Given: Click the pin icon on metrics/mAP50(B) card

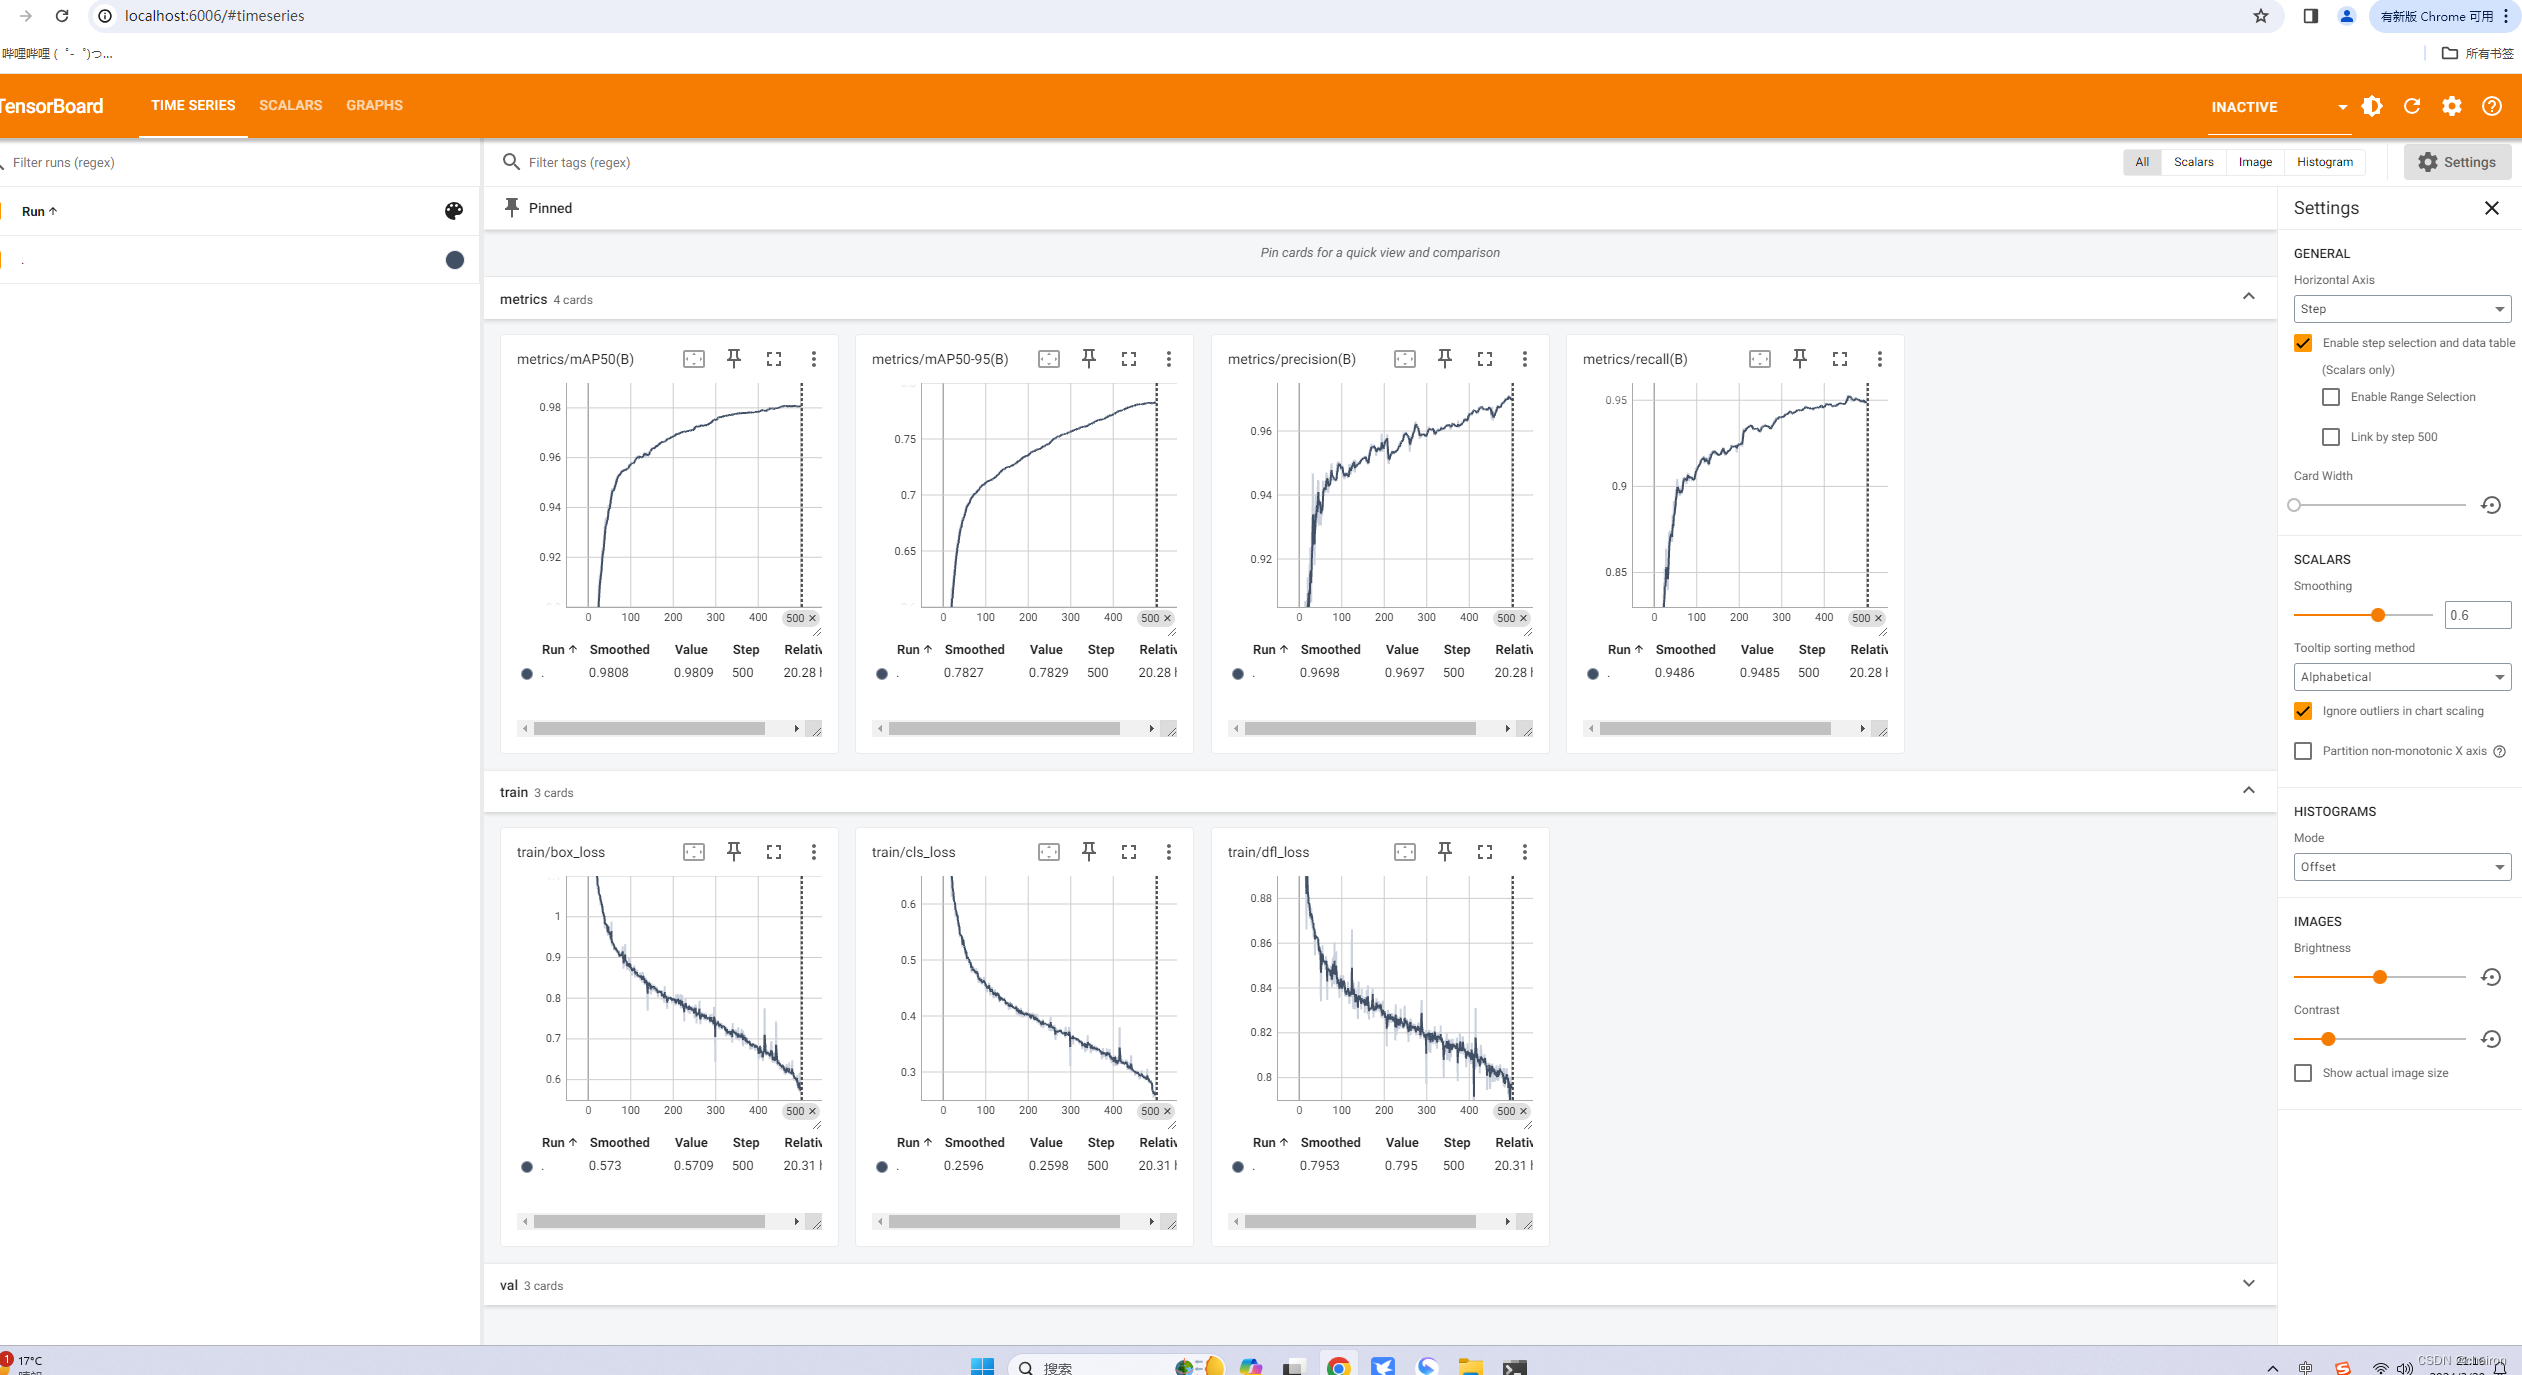Looking at the screenshot, I should click(x=735, y=357).
